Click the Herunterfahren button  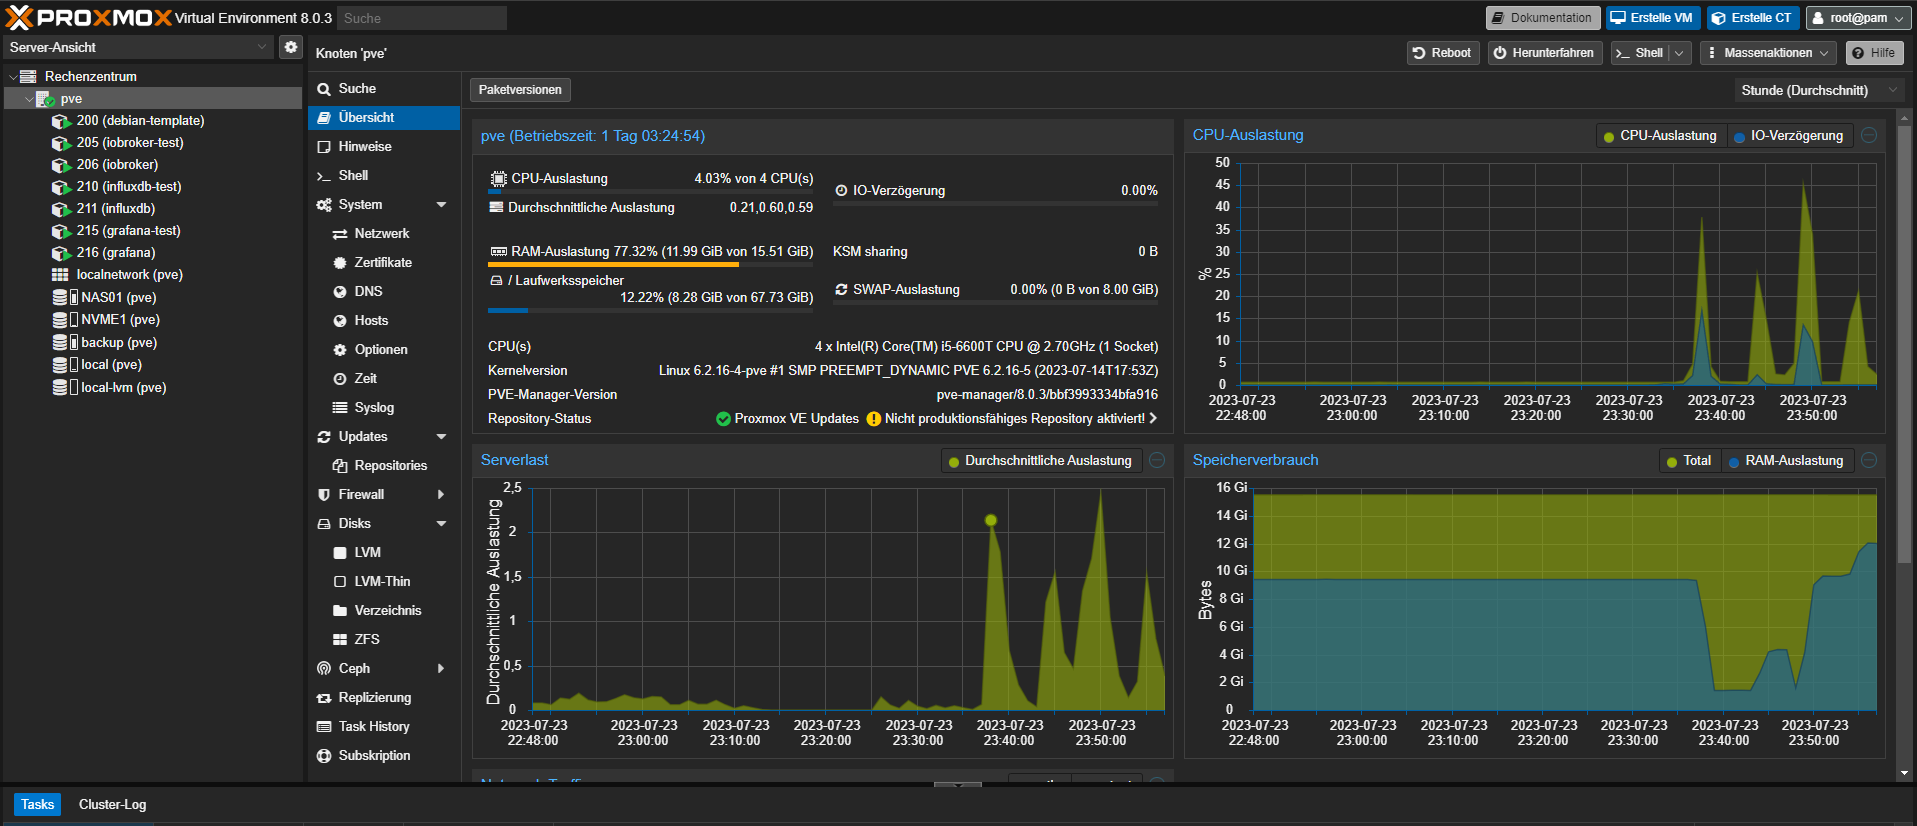1544,53
